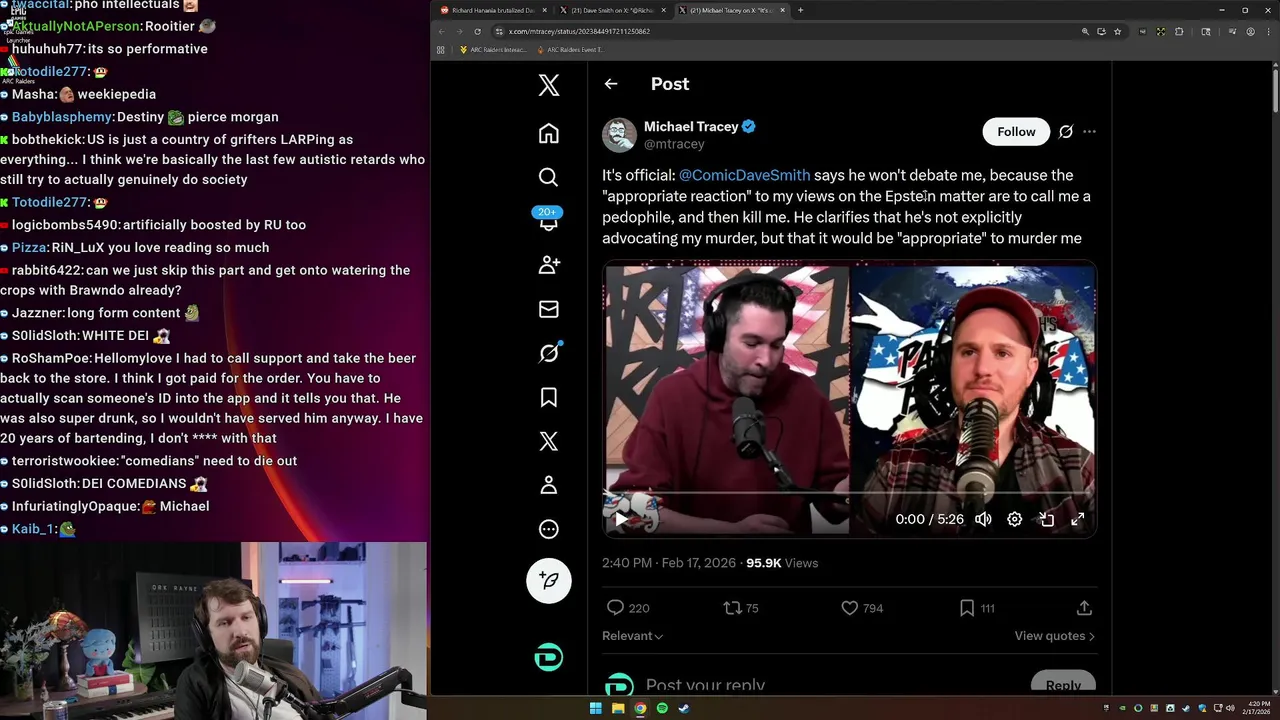Click the address bar URL
This screenshot has height=720, width=1280.
coord(579,31)
